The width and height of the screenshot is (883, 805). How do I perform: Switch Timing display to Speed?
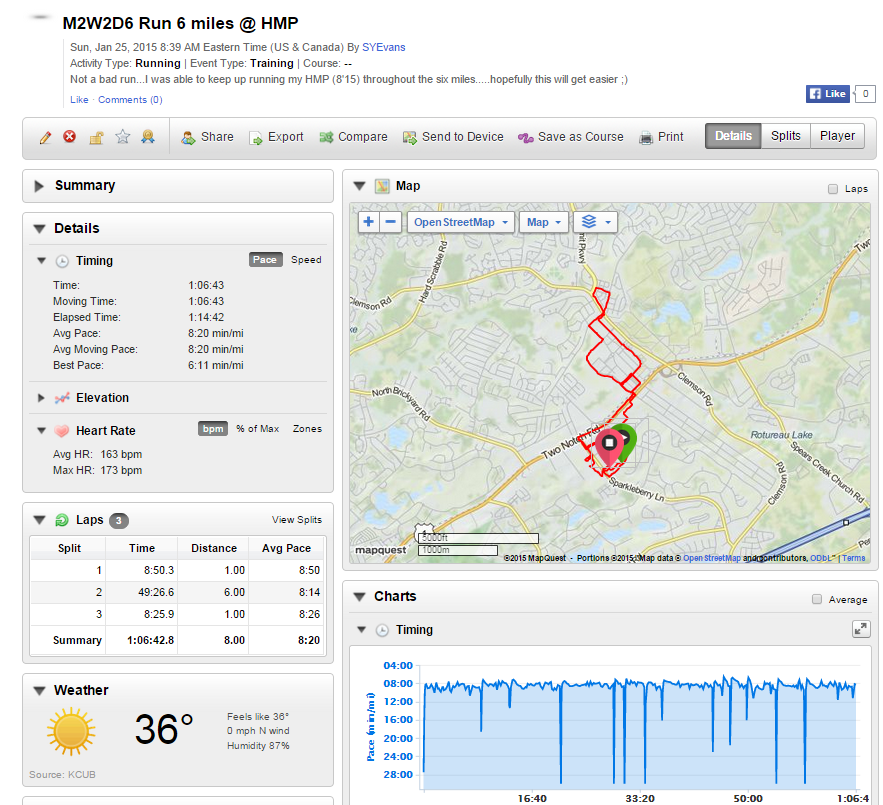click(x=306, y=260)
